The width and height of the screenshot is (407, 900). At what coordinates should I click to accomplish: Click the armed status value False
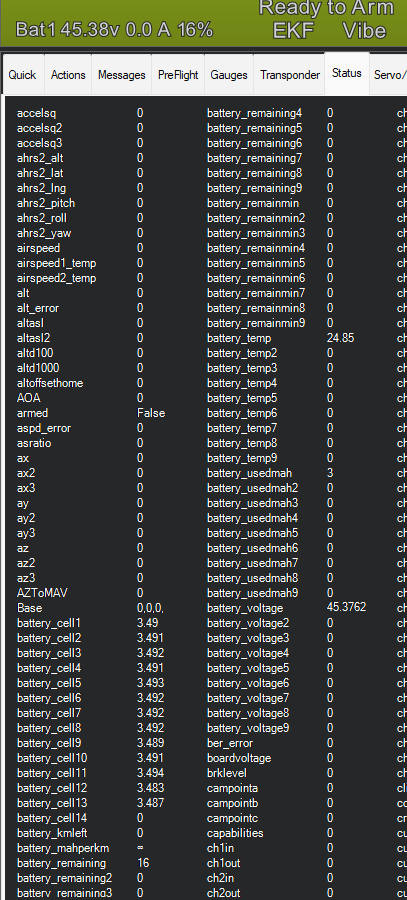click(x=151, y=413)
